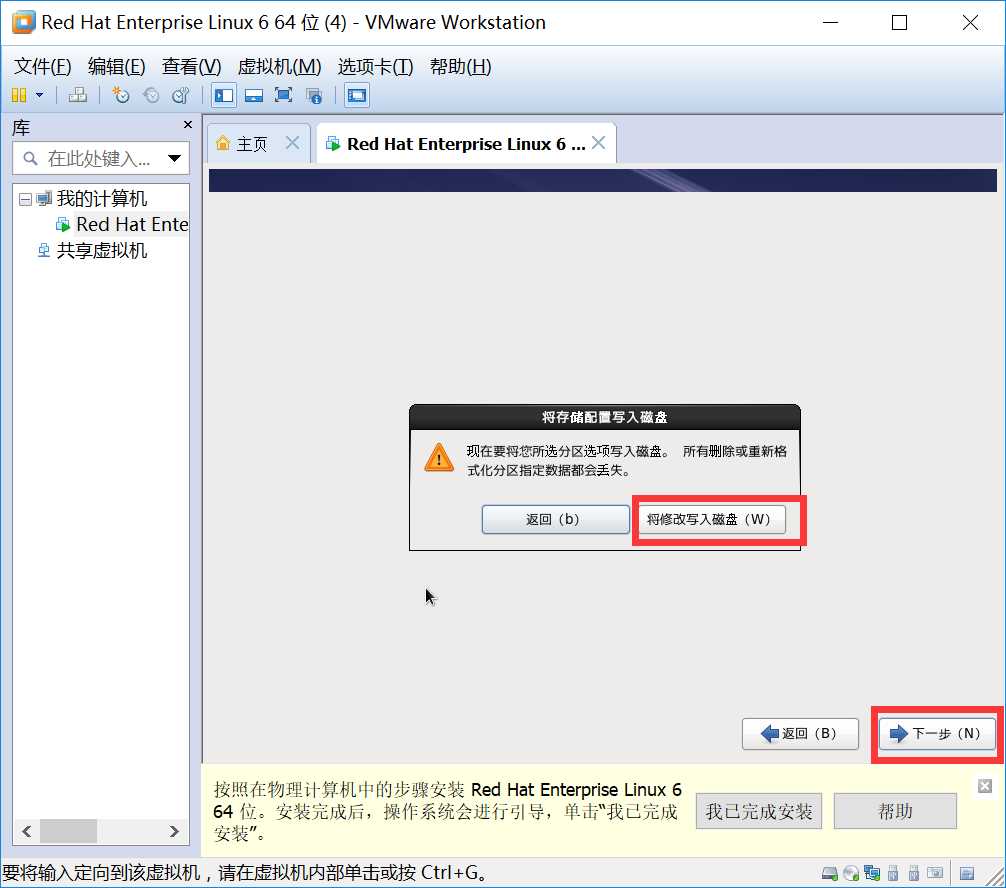
Task: Switch to Red Hat Enterprise Linux 6 tab
Action: 466,144
